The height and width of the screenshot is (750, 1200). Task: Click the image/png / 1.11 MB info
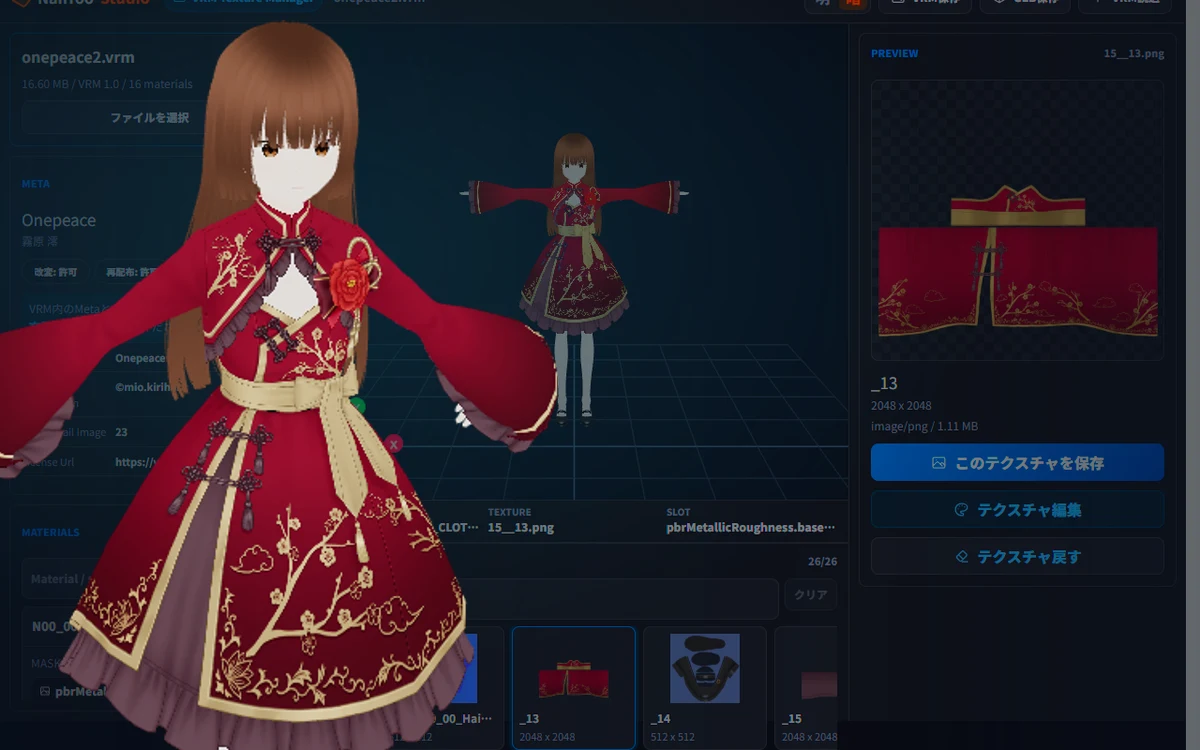point(924,426)
